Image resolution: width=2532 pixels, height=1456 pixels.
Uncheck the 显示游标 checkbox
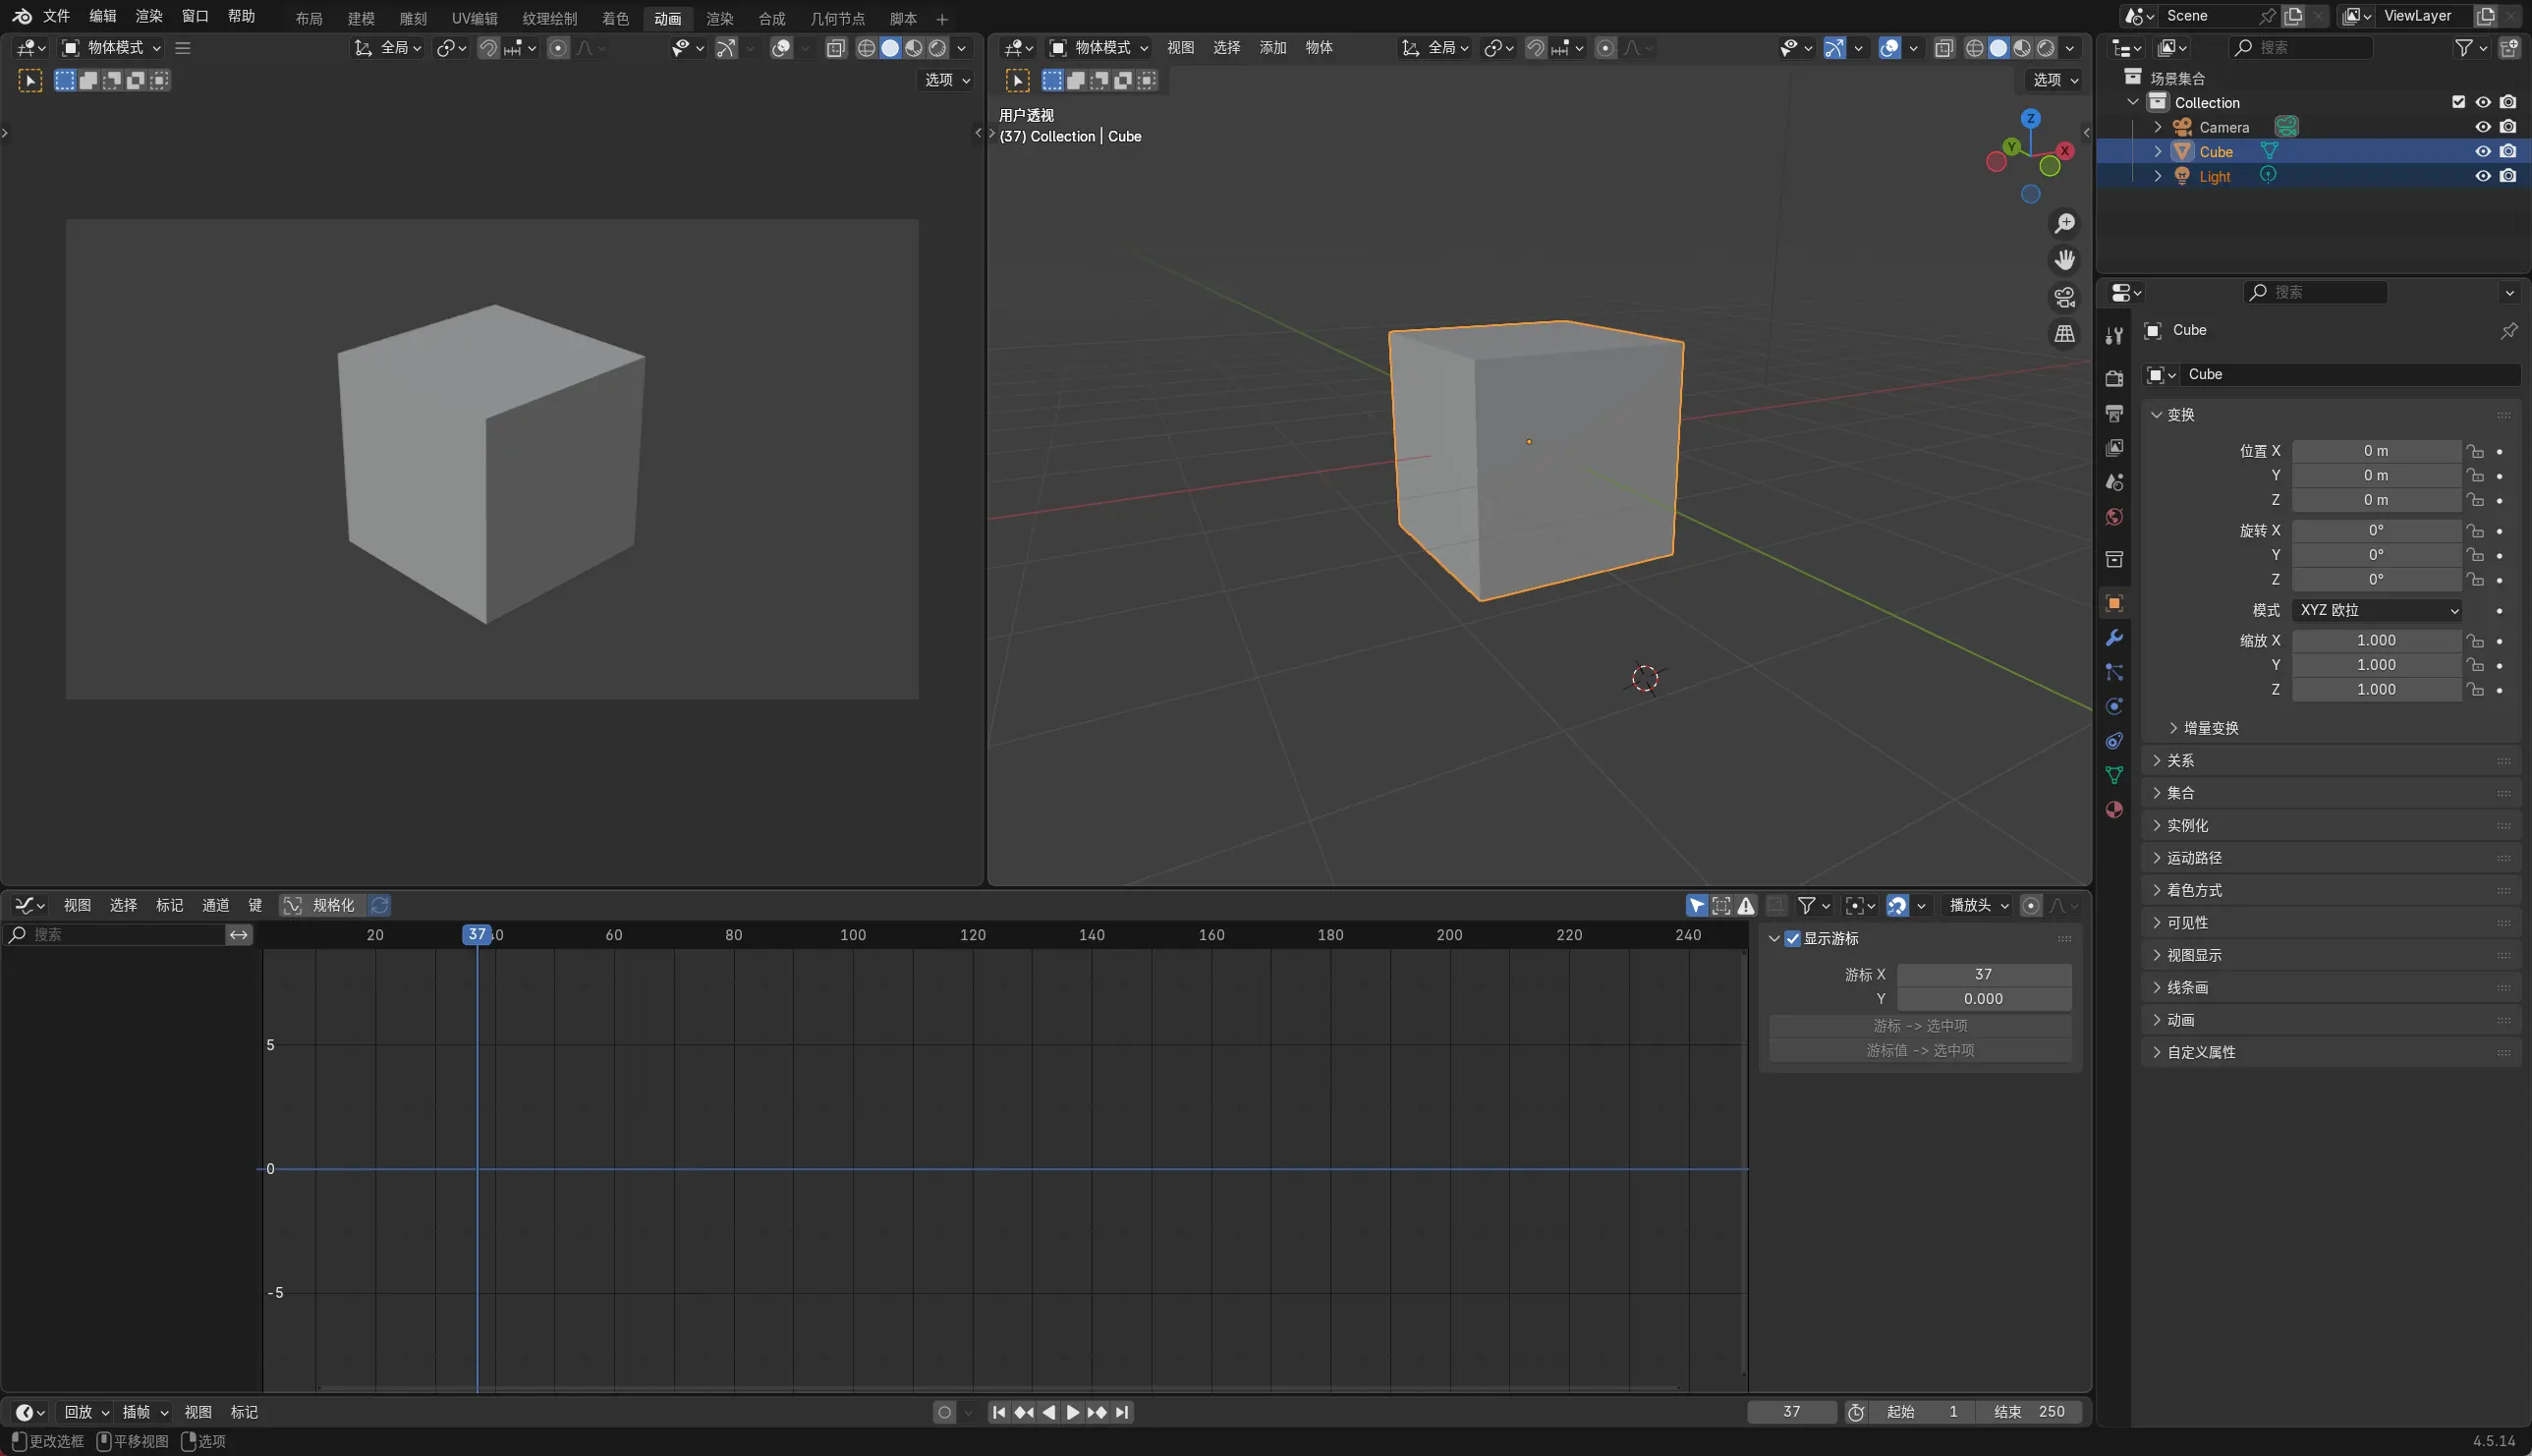pos(1793,938)
